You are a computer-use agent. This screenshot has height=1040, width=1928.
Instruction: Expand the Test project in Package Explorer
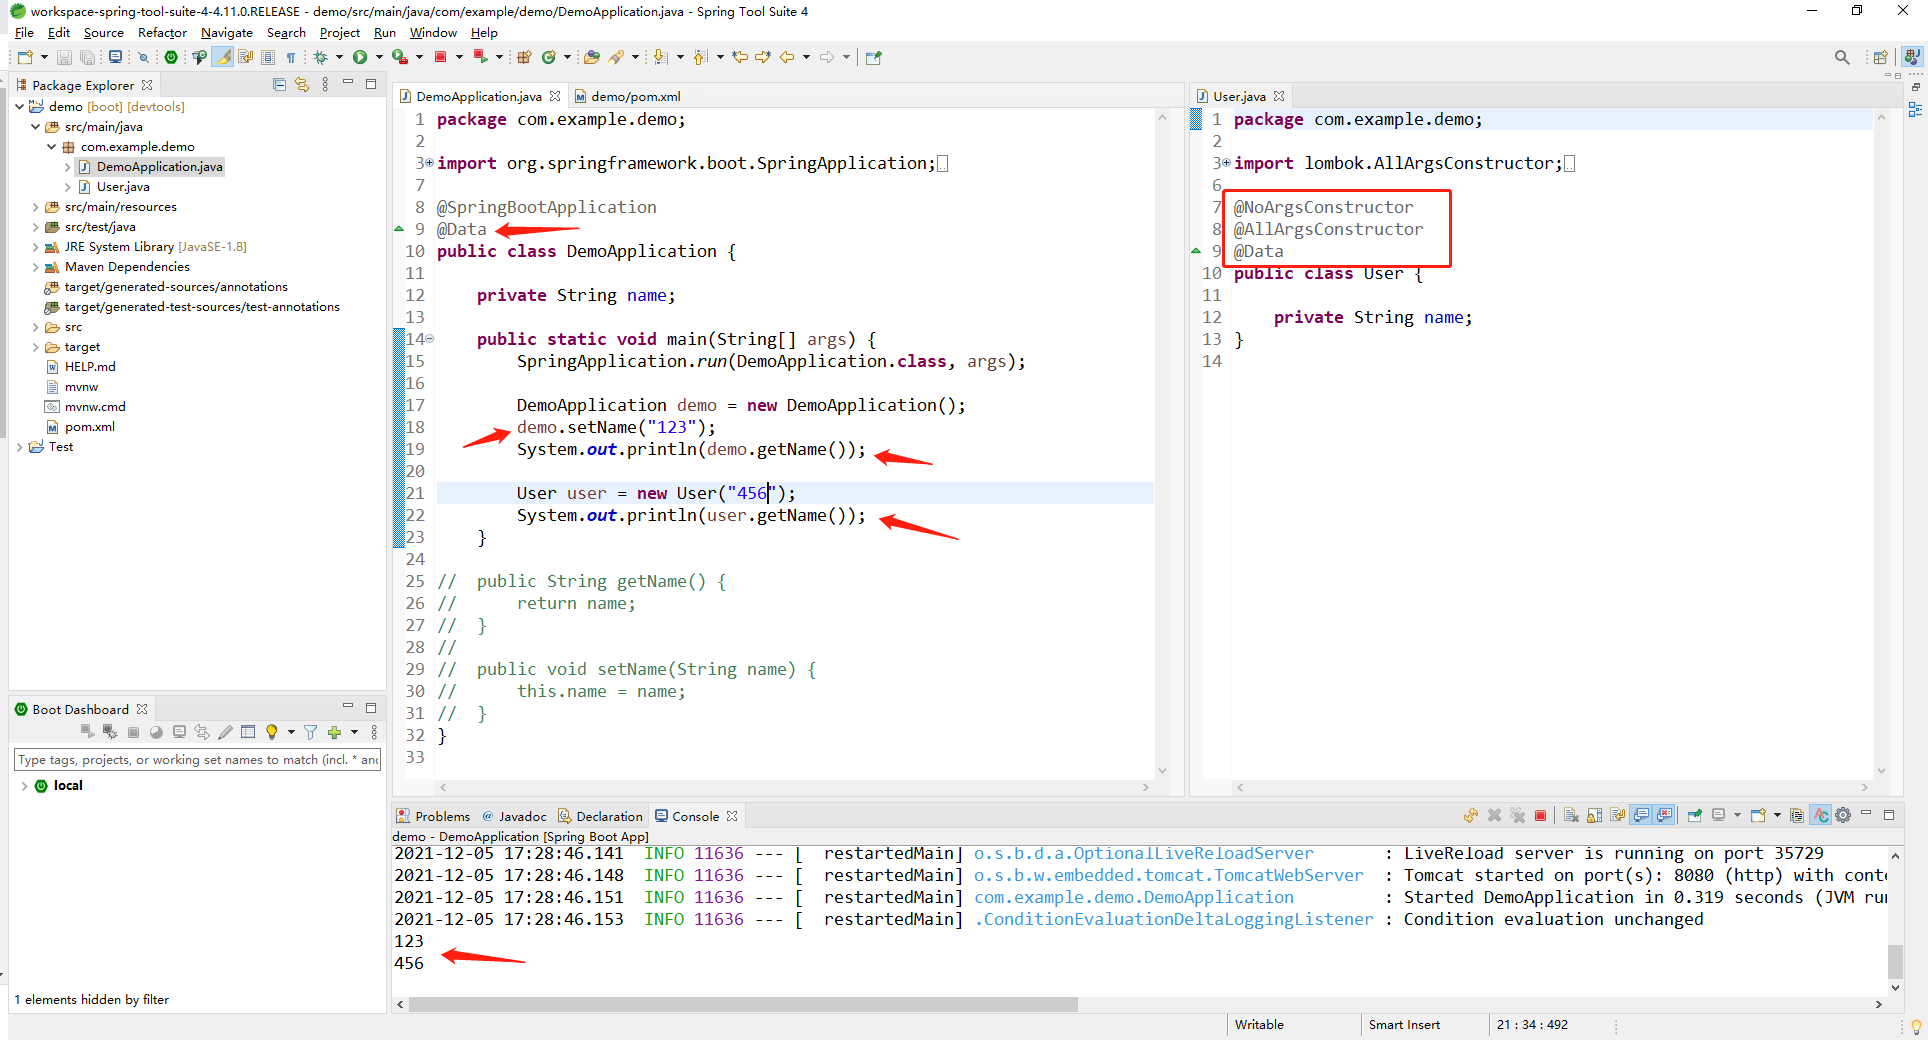[20, 447]
